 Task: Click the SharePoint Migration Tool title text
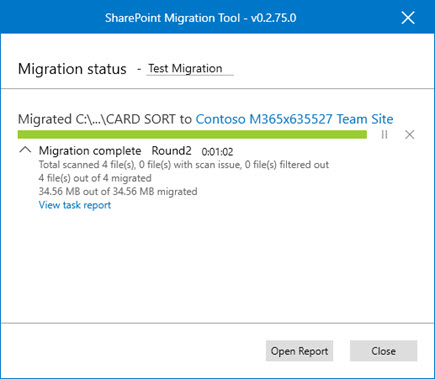pyautogui.click(x=201, y=18)
